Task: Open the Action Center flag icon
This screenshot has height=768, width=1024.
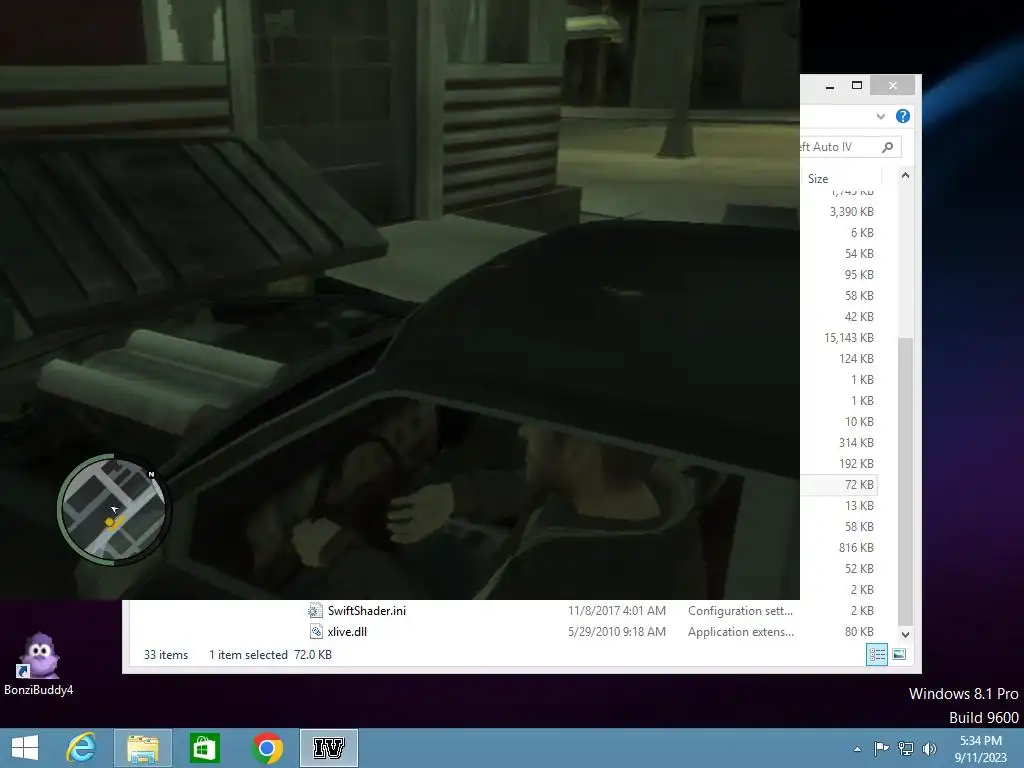Action: tap(881, 748)
